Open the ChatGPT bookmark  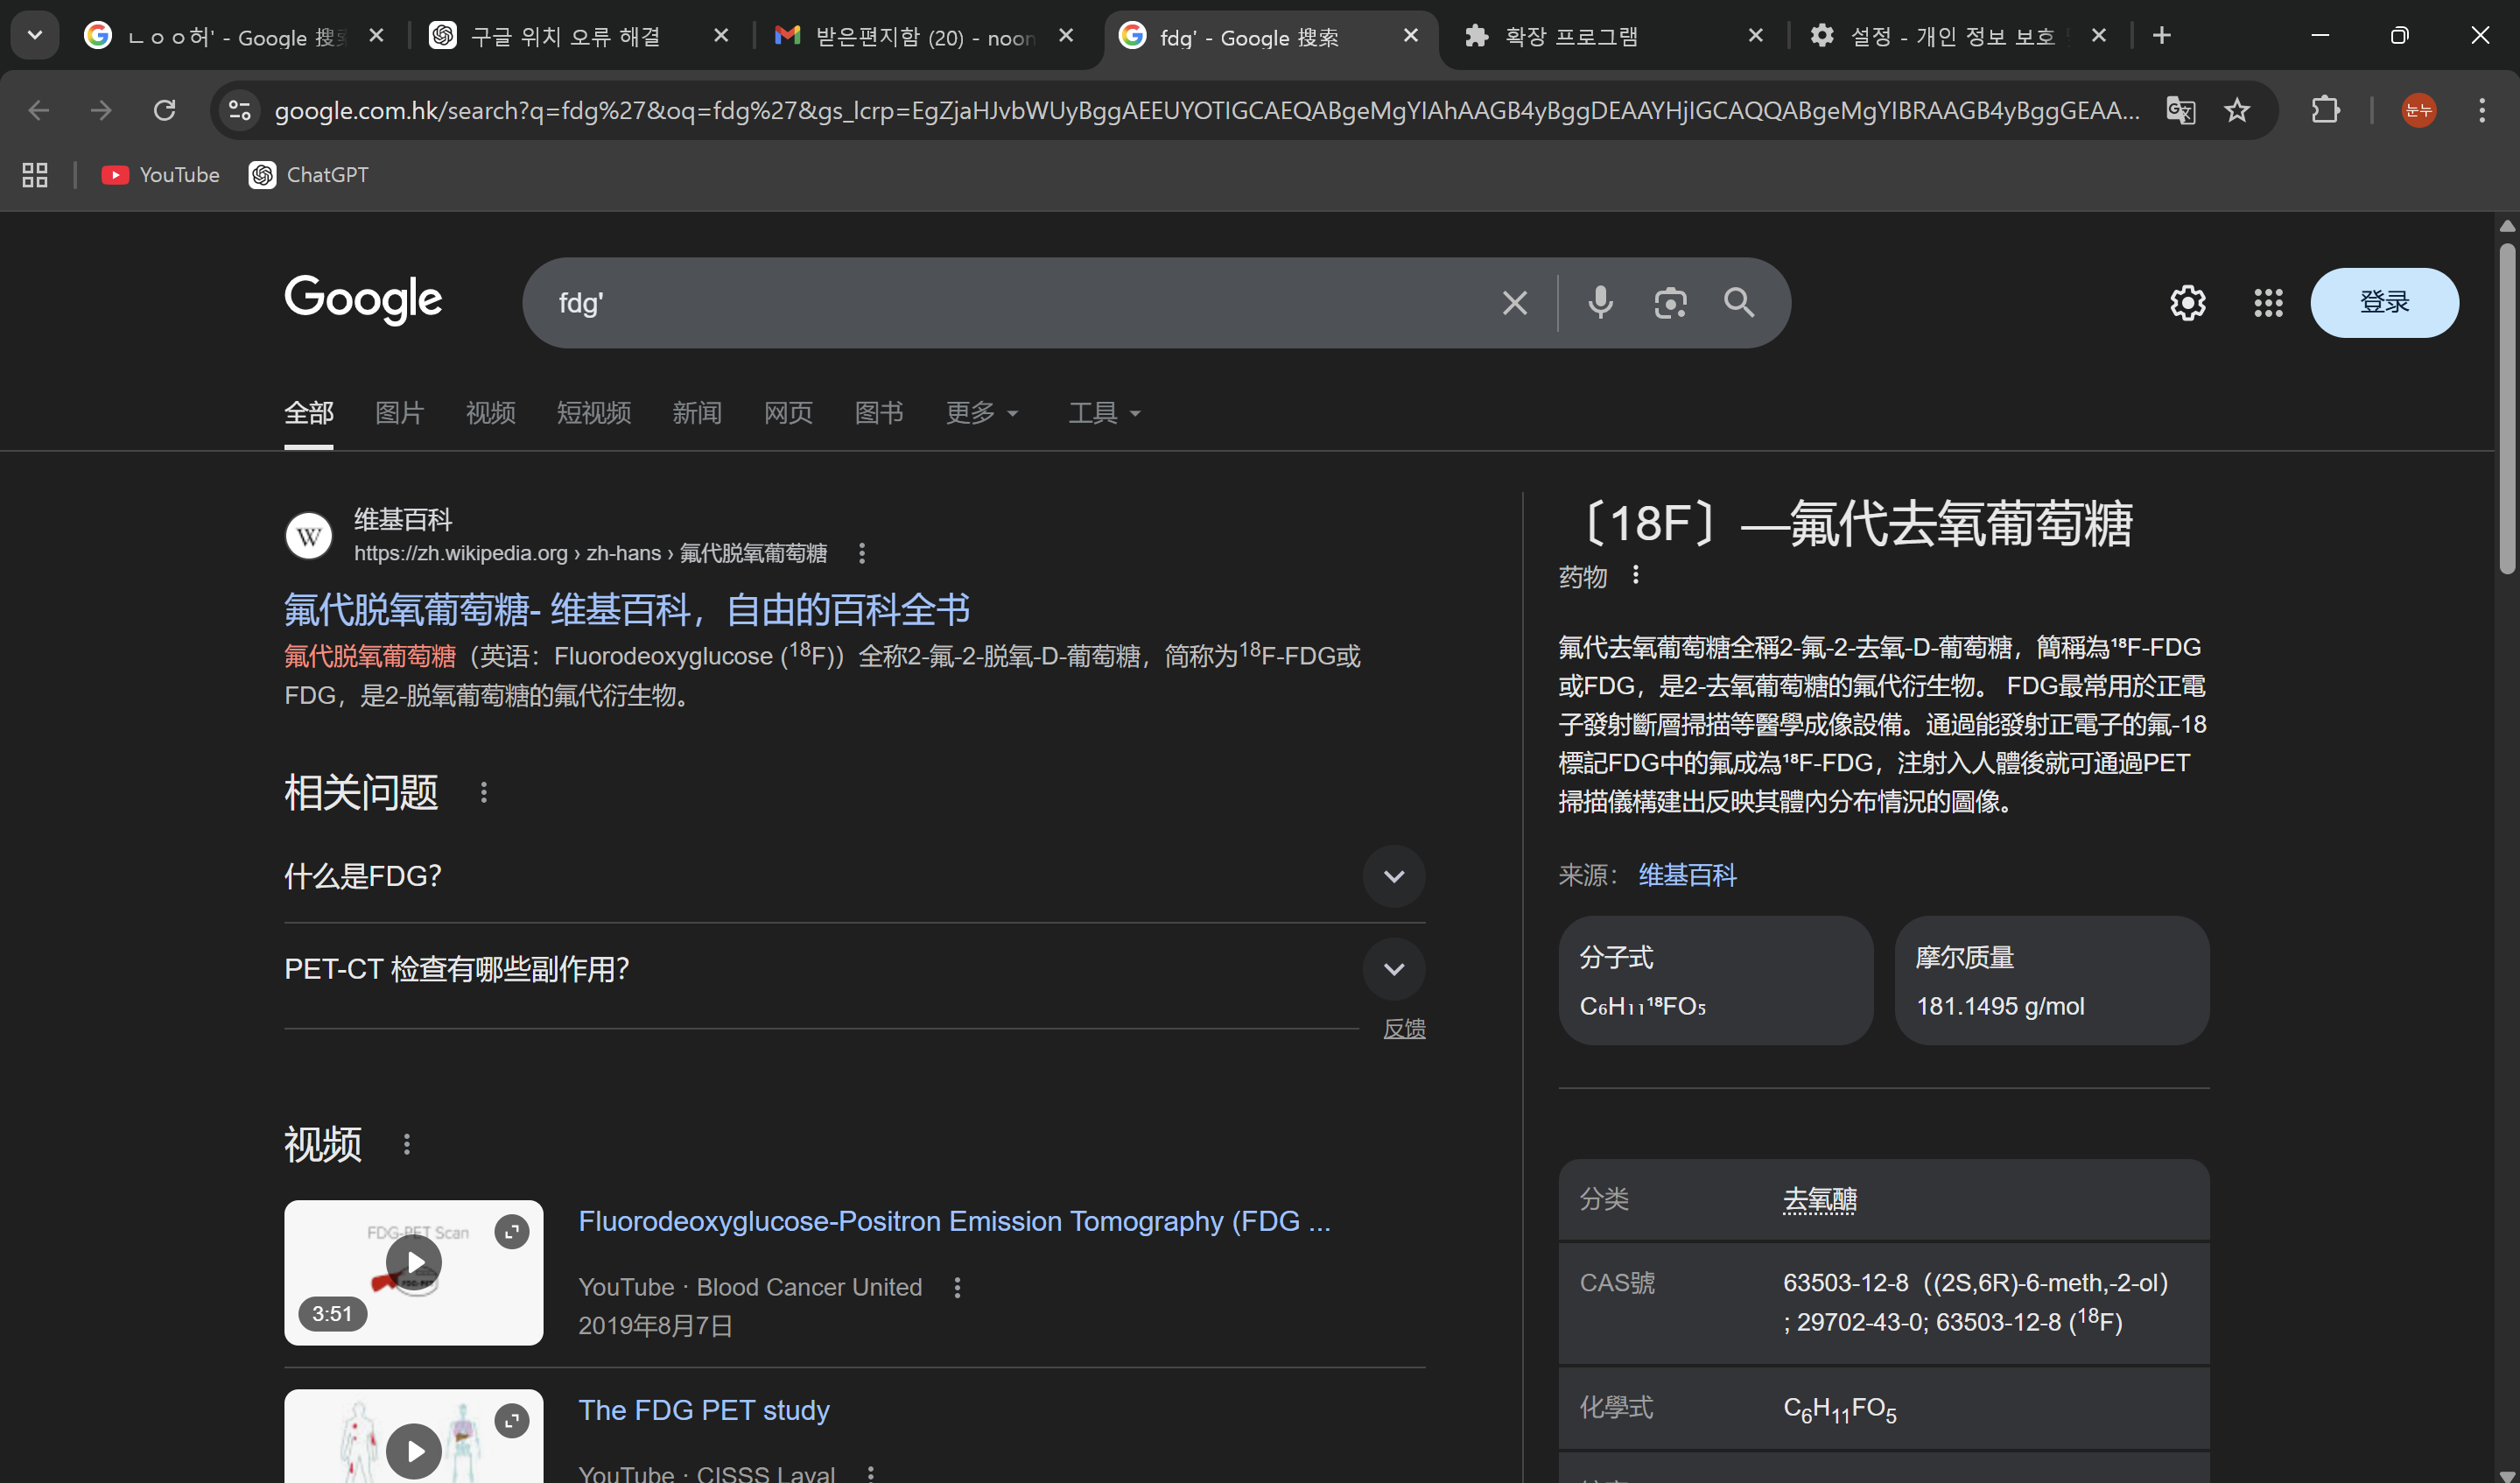click(309, 175)
